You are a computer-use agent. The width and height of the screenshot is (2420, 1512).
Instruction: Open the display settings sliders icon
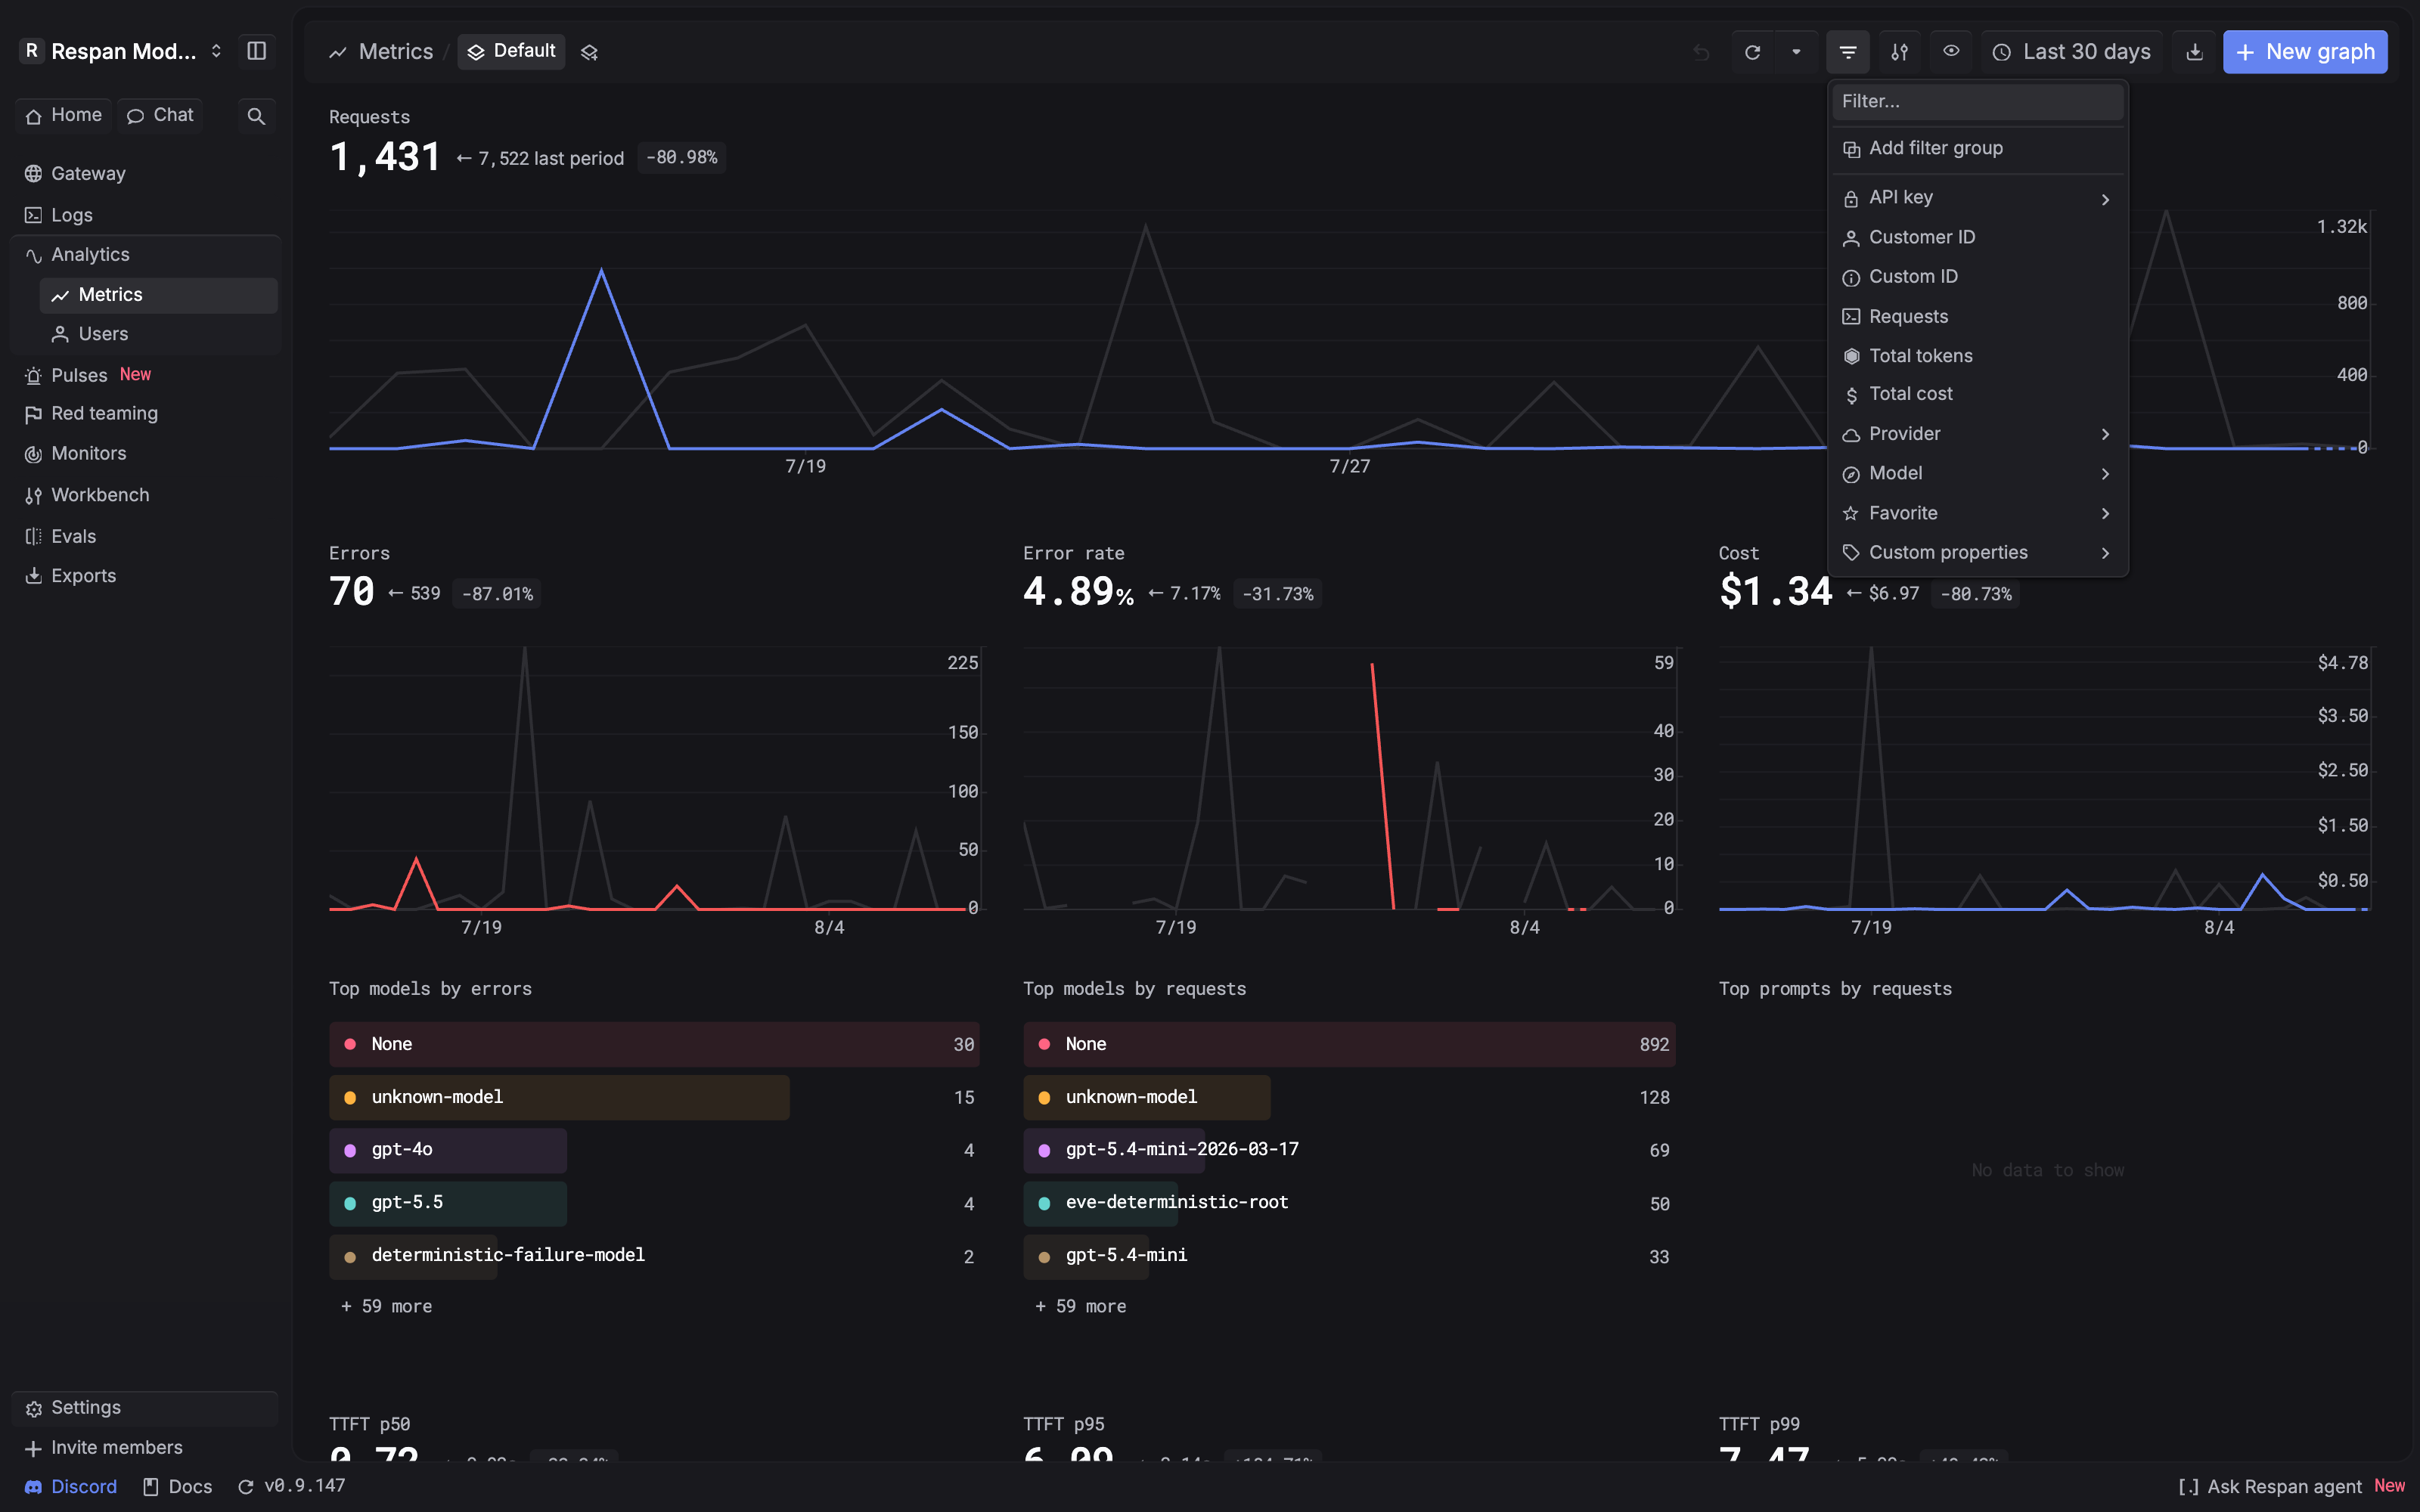(x=1899, y=52)
